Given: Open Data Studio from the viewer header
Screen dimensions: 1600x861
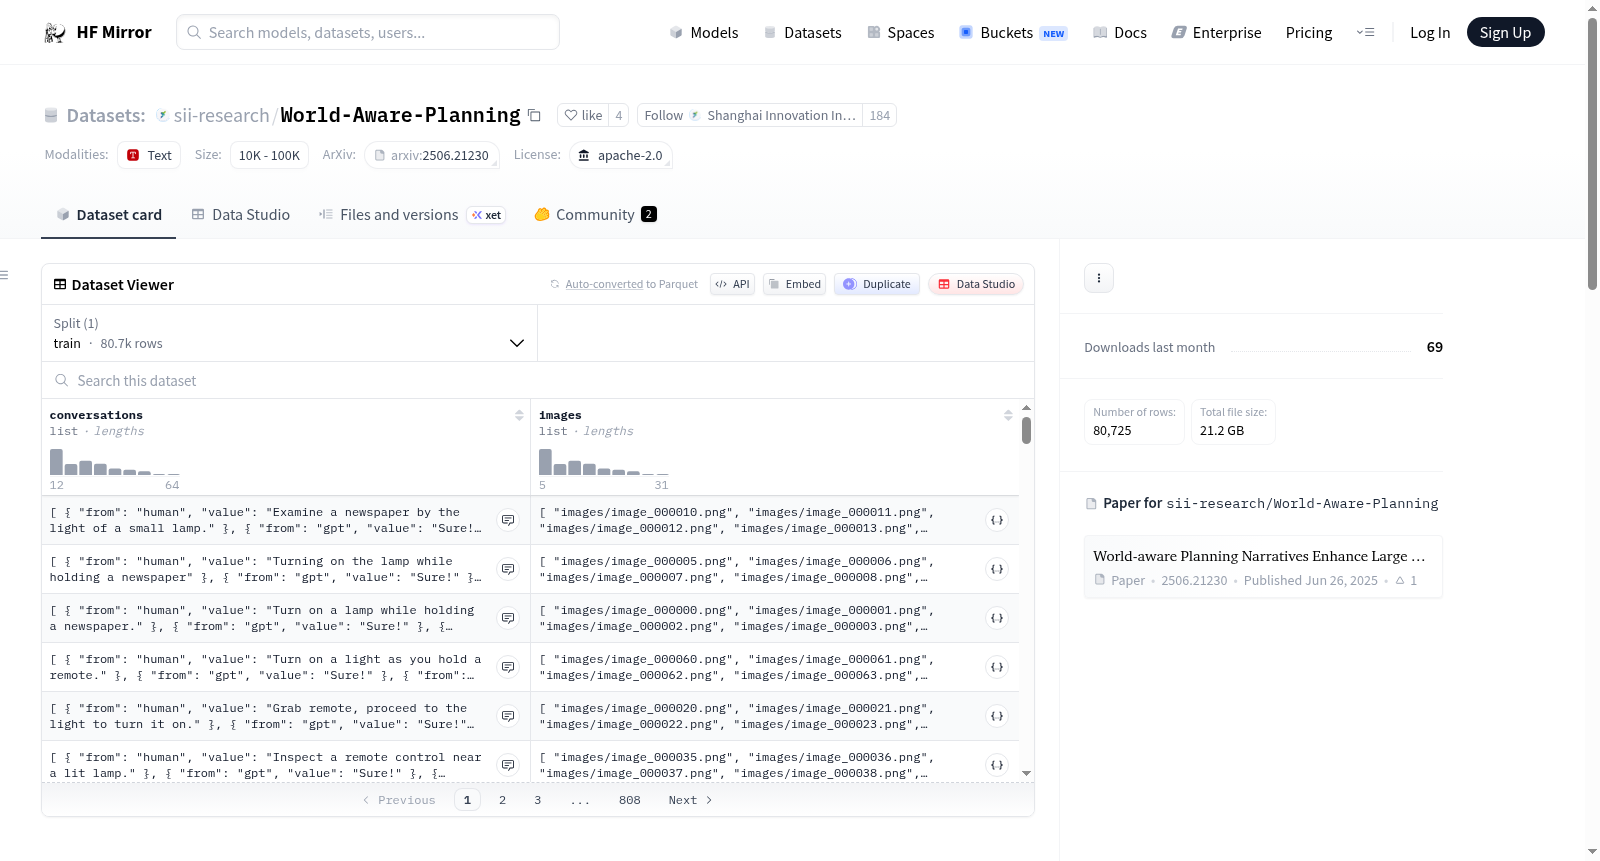Looking at the screenshot, I should click(x=976, y=285).
